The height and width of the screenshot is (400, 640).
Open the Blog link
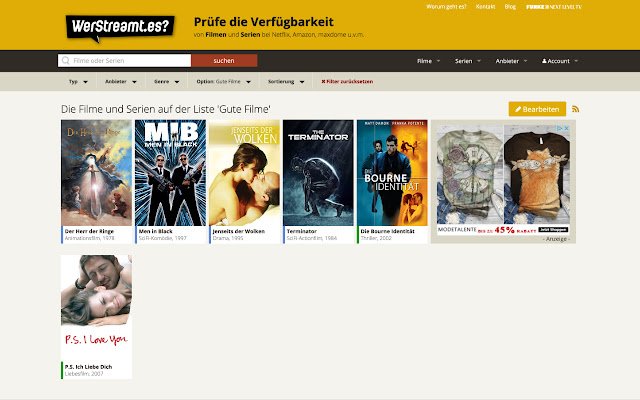click(510, 7)
